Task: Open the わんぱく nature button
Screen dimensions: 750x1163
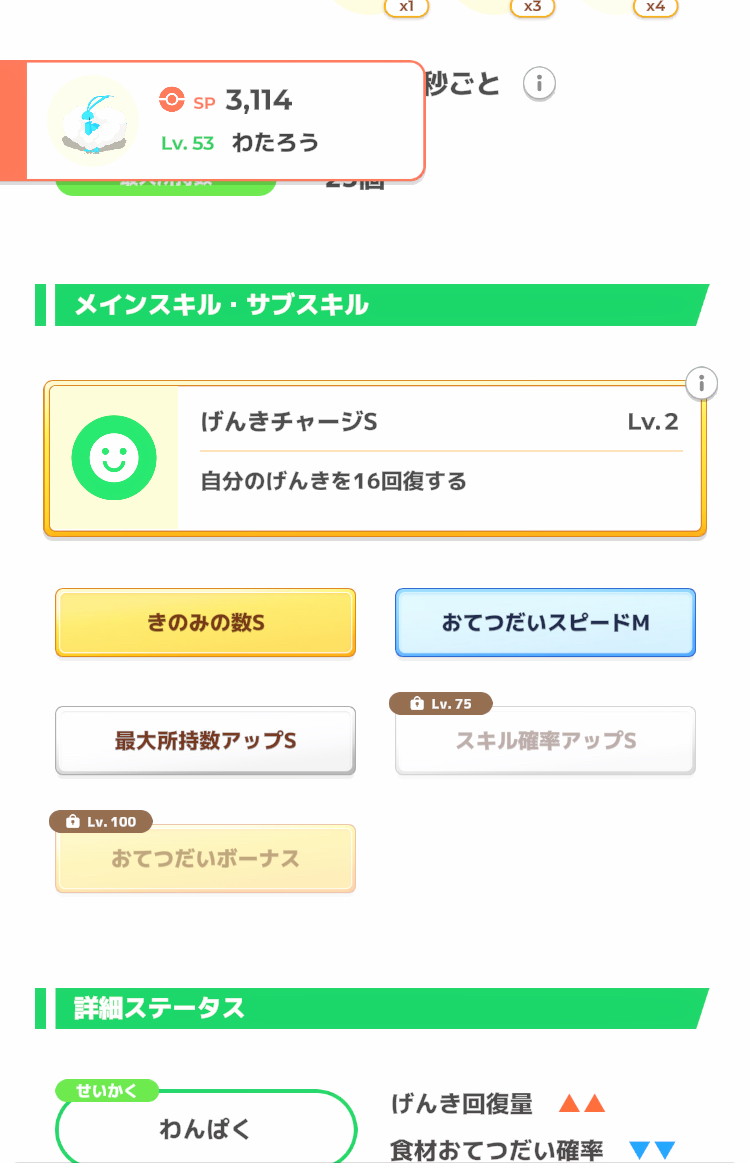Action: tap(205, 1130)
